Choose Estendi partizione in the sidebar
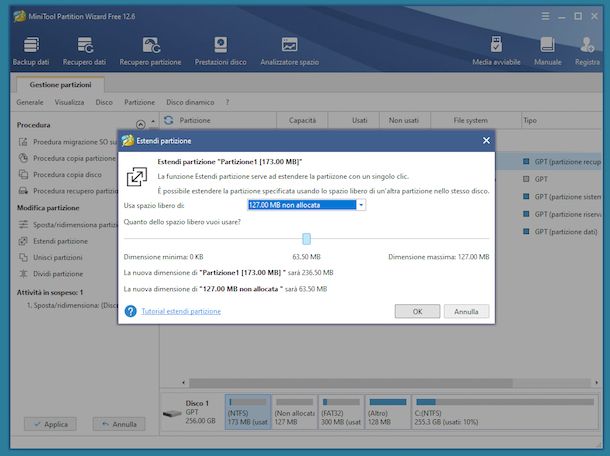Screen dimensions: 610x456 tap(53, 241)
